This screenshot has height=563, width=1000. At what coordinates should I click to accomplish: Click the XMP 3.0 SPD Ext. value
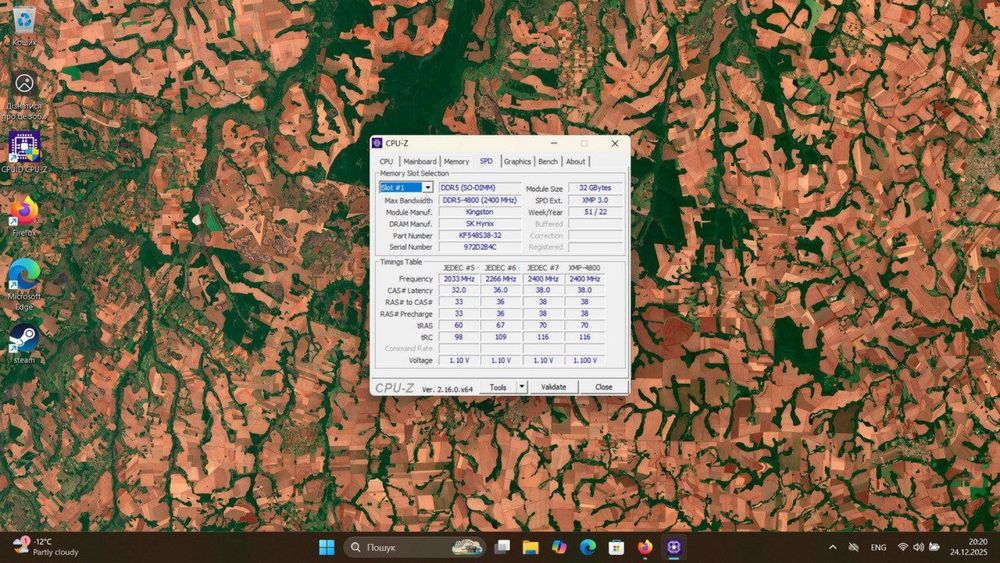click(x=595, y=200)
